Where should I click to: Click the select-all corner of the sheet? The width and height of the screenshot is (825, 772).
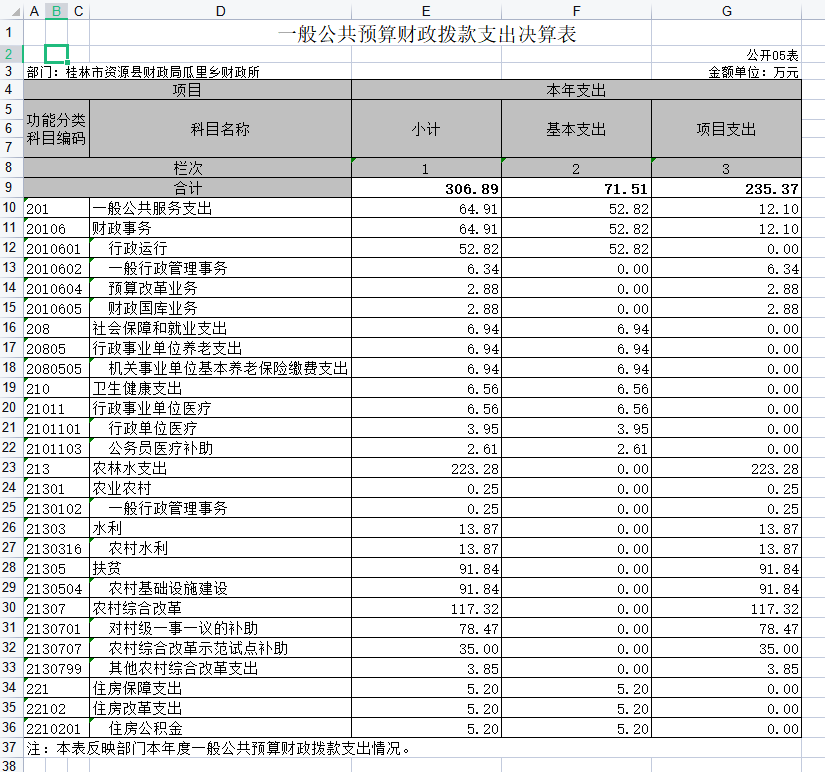coord(10,10)
